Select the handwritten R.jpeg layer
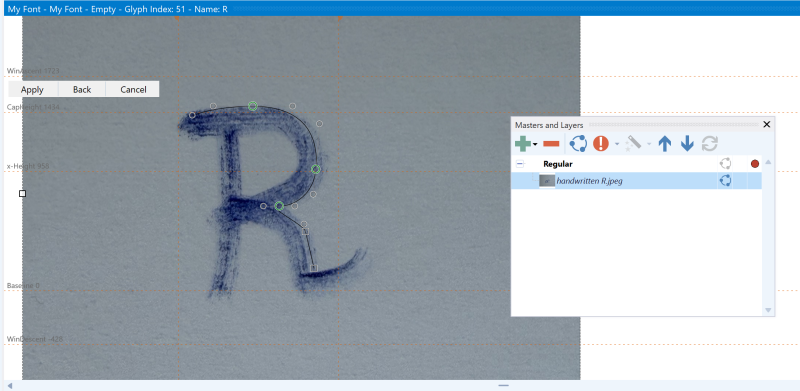800x391 pixels. click(636, 181)
